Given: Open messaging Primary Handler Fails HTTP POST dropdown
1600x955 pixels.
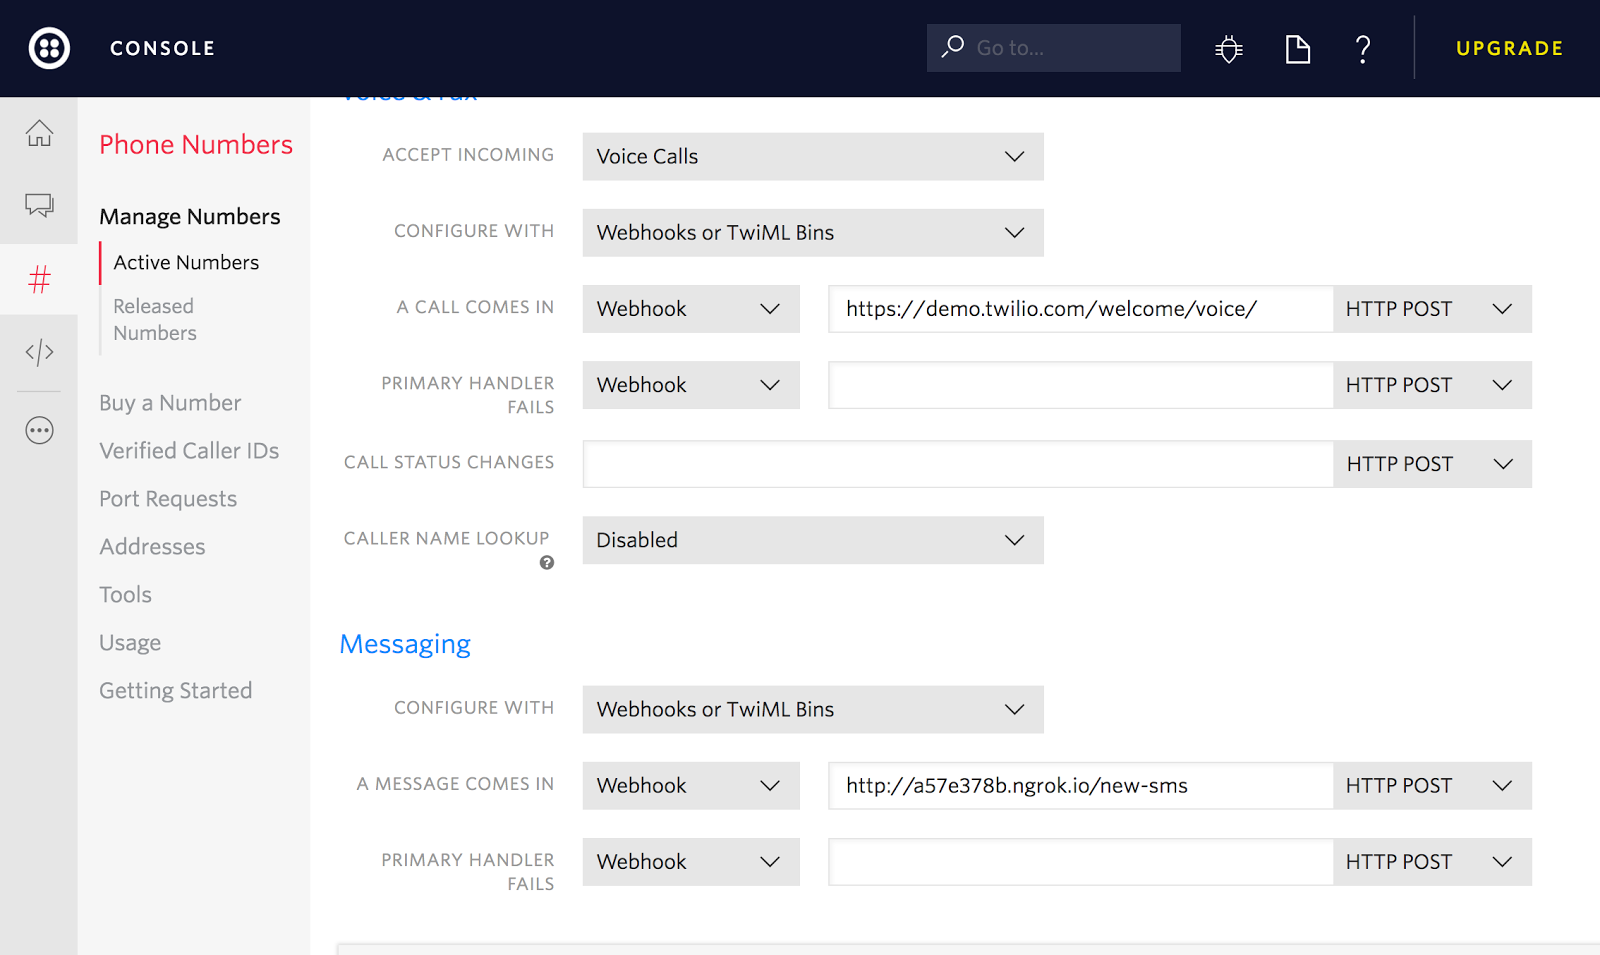Looking at the screenshot, I should pos(1432,862).
